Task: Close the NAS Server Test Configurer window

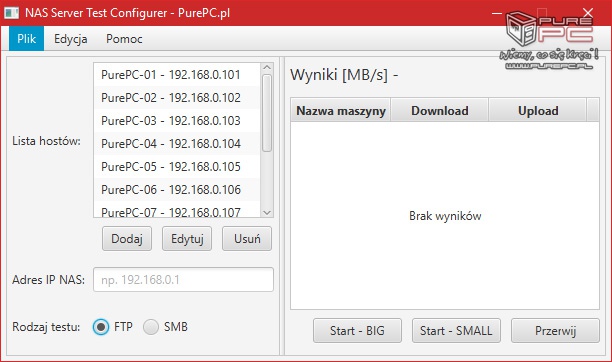Action: pyautogui.click(x=588, y=13)
